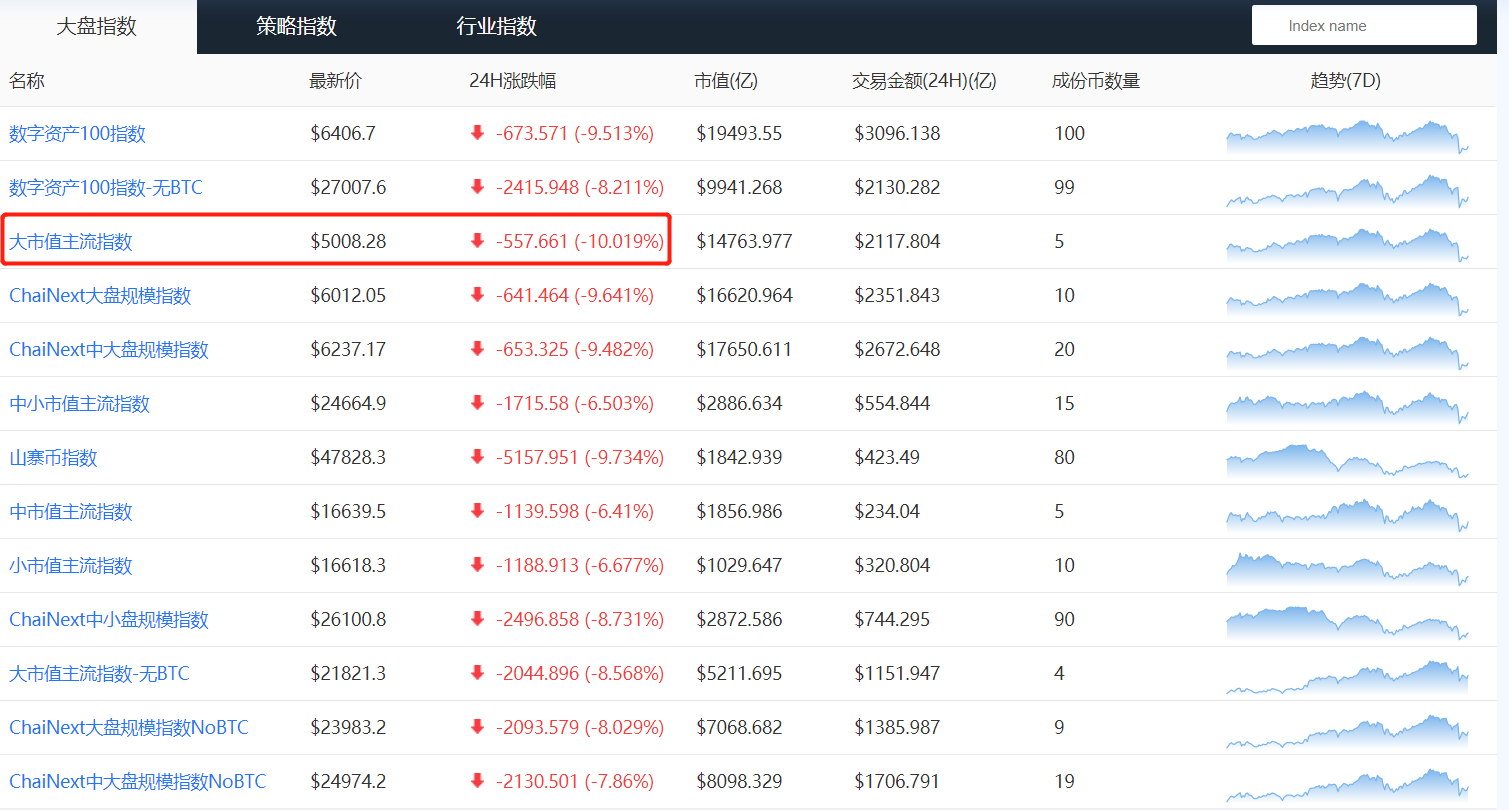Open the 中市值主流指数 link
The image size is (1509, 810).
point(71,512)
